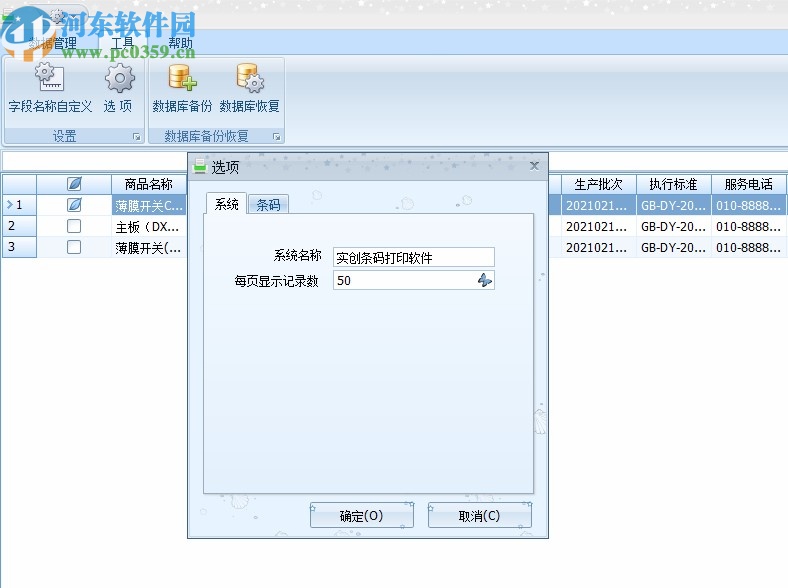This screenshot has width=788, height=588.
Task: Click the 系统名称 text field
Action: pos(414,257)
